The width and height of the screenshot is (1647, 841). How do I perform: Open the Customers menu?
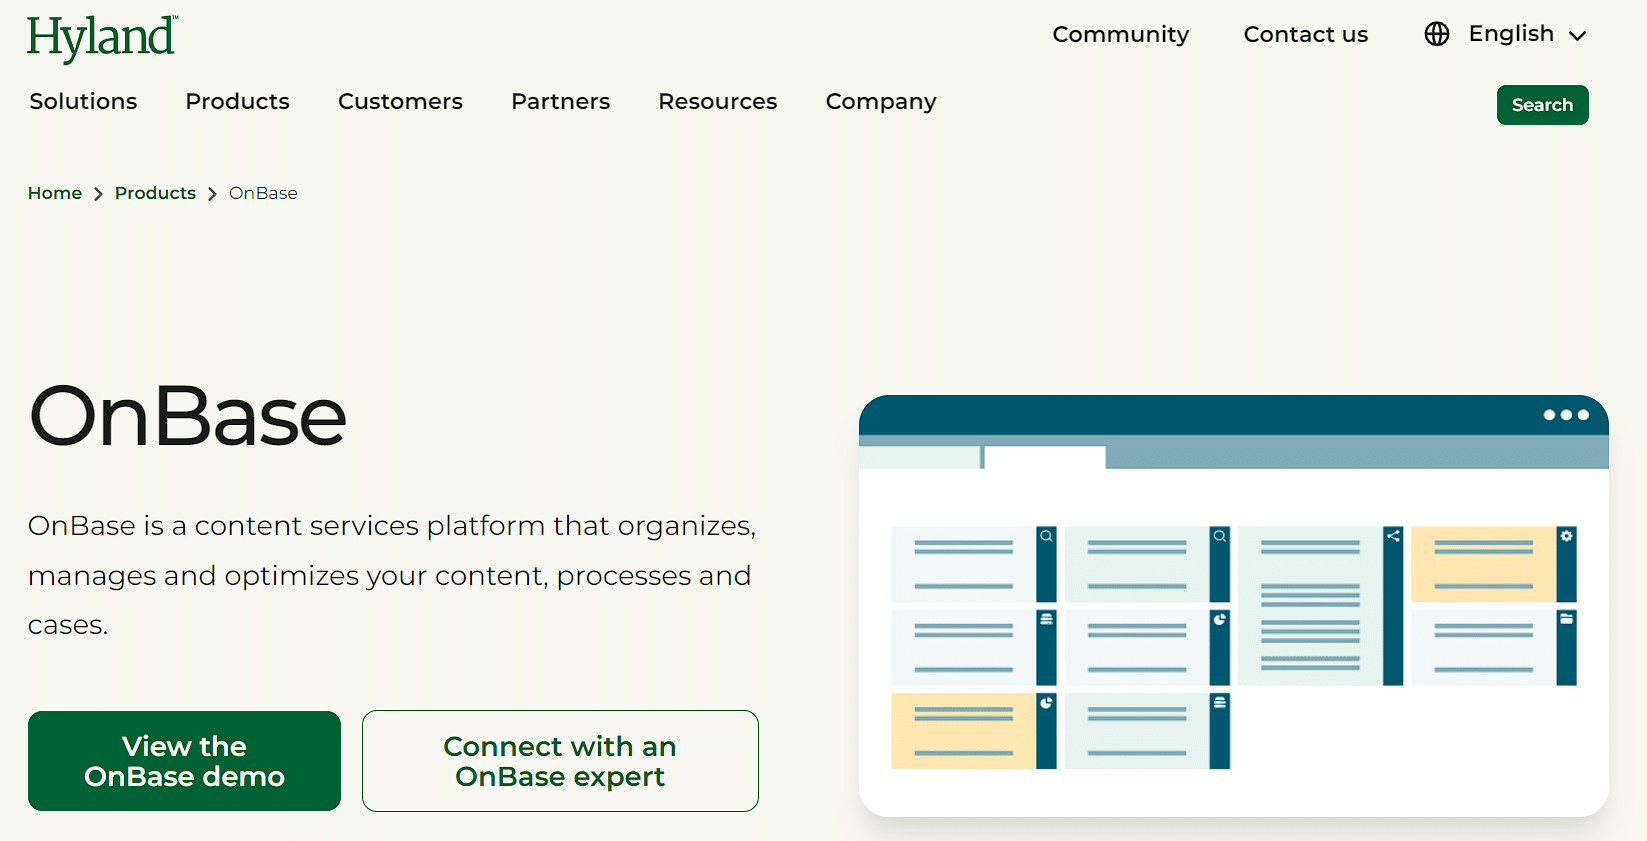pos(400,101)
